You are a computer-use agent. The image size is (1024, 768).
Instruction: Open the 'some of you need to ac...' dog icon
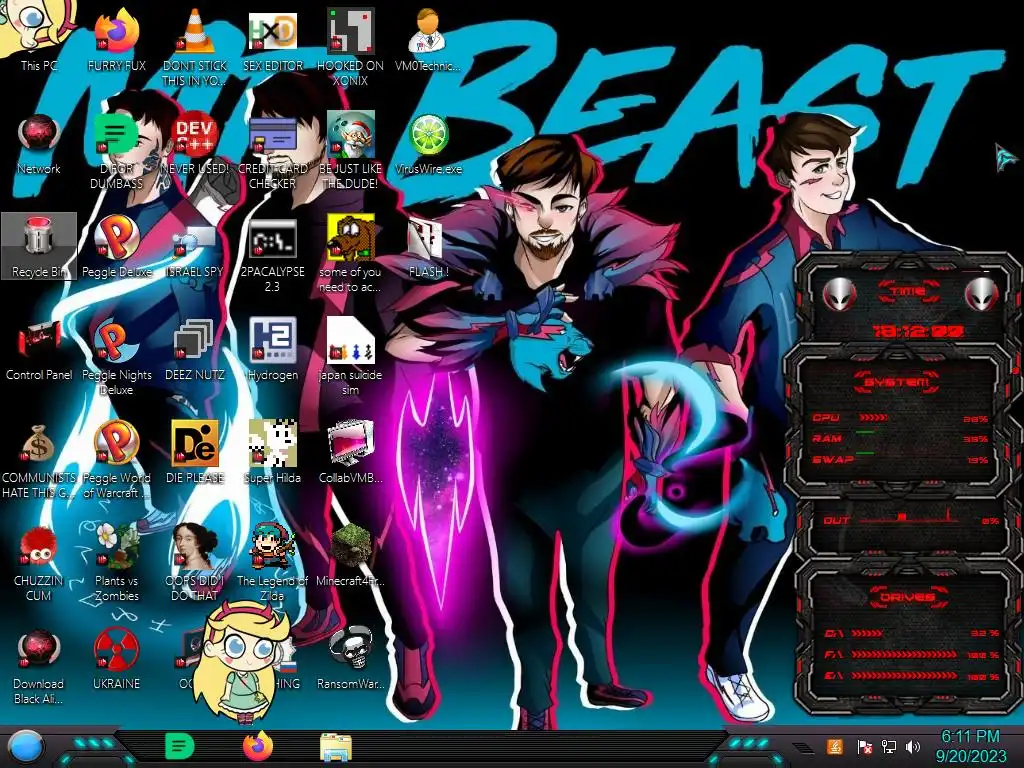coord(350,255)
